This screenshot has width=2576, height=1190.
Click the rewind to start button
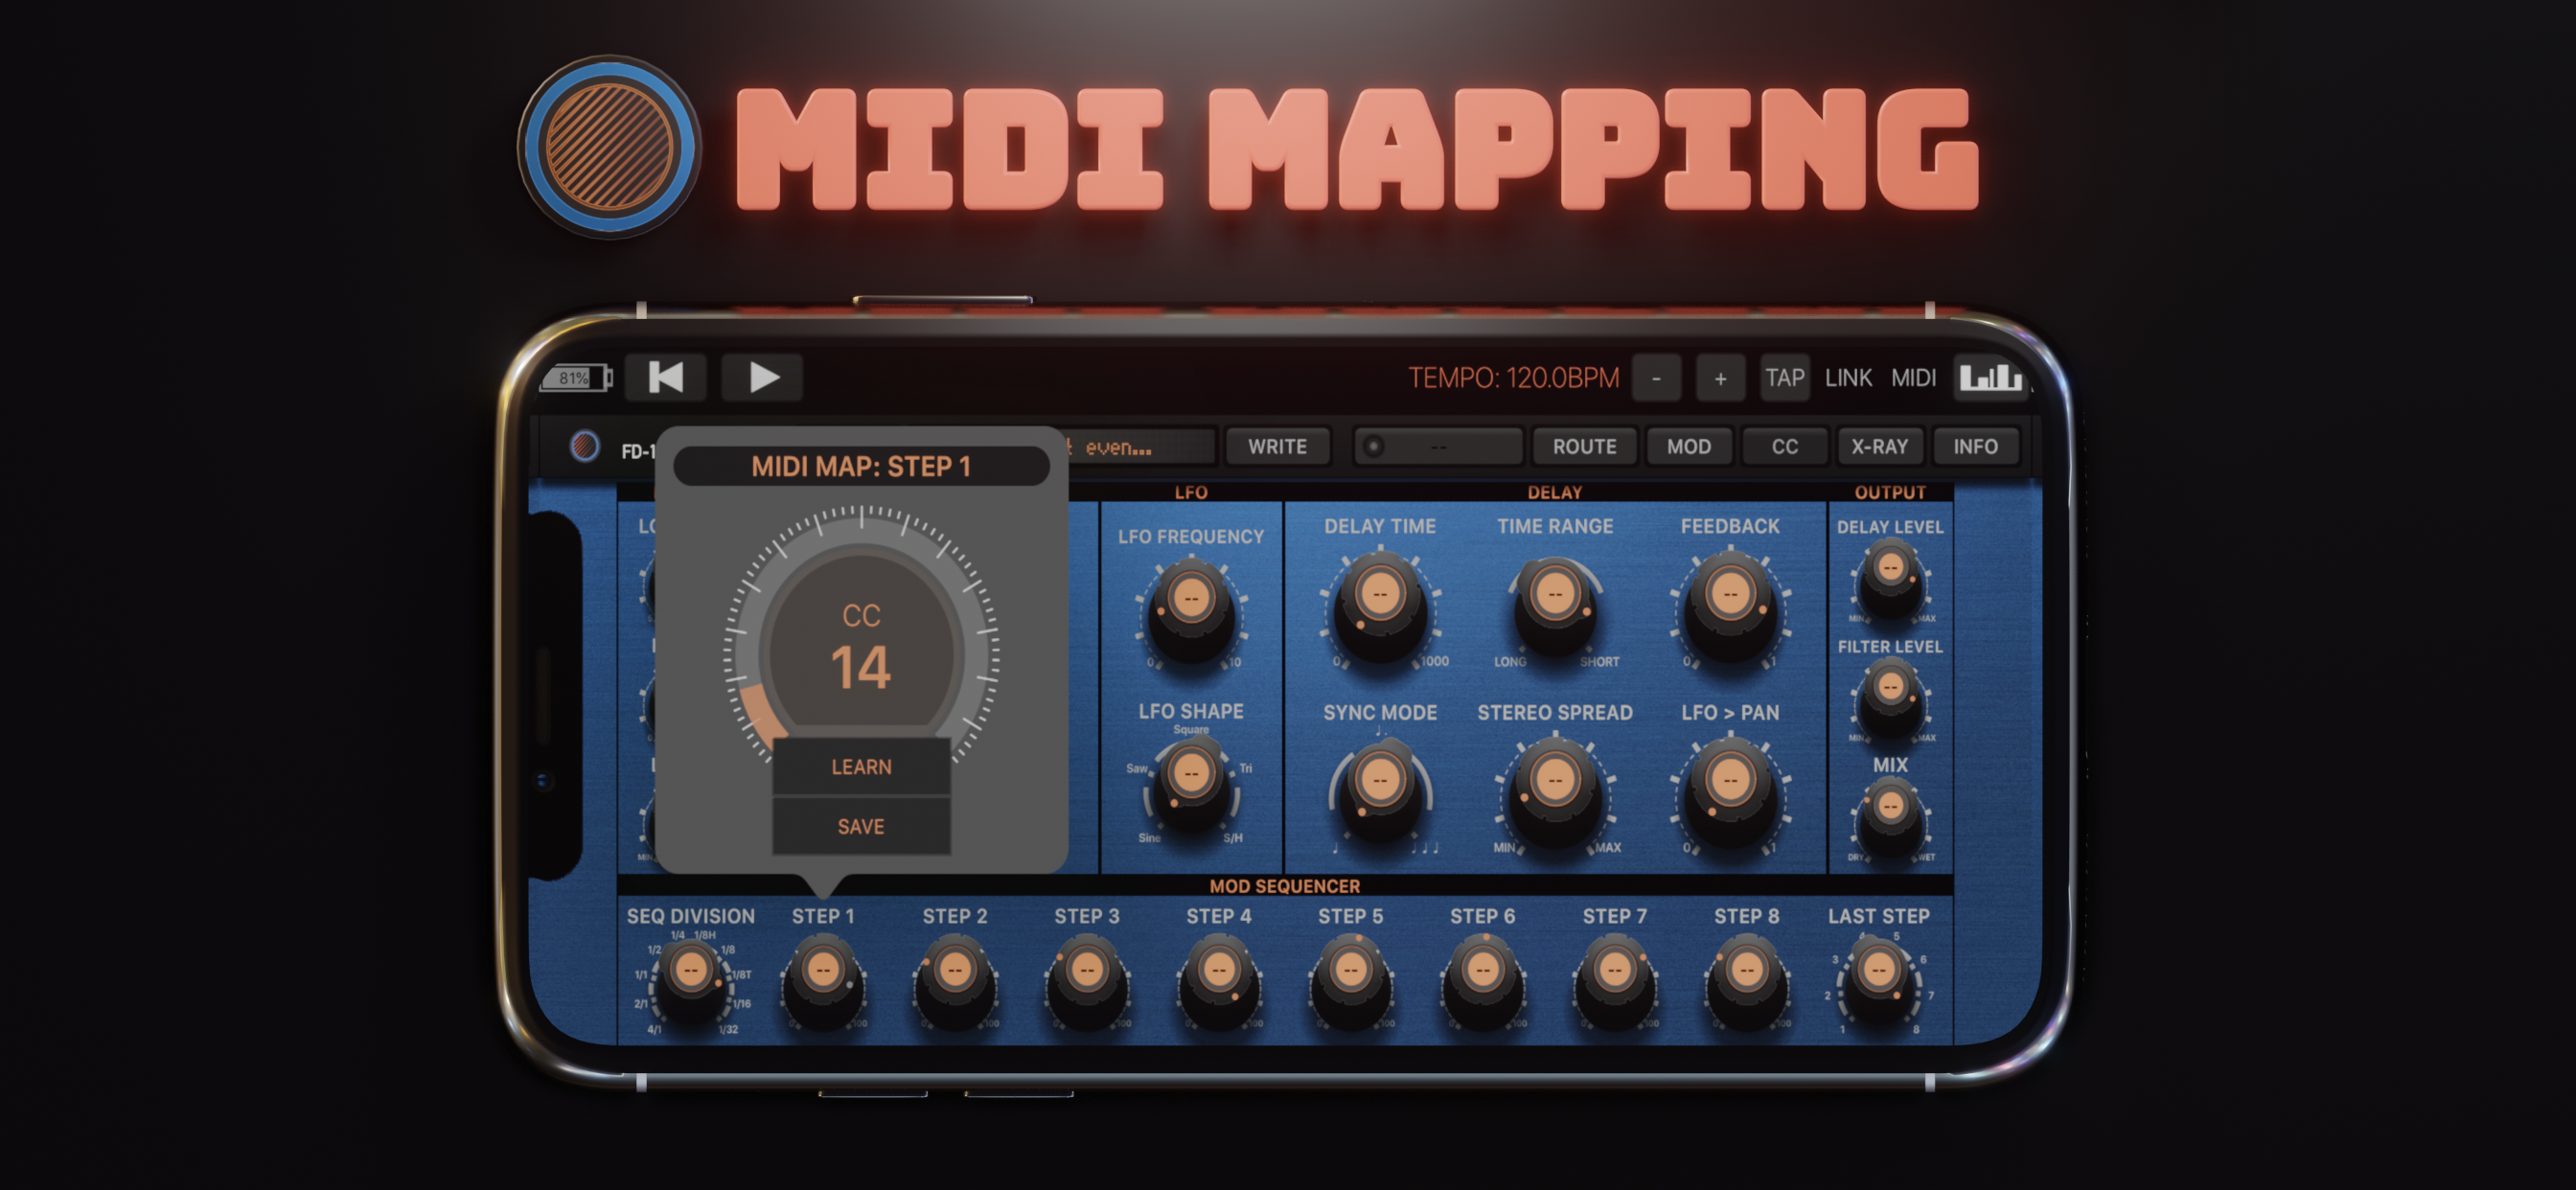pos(666,378)
